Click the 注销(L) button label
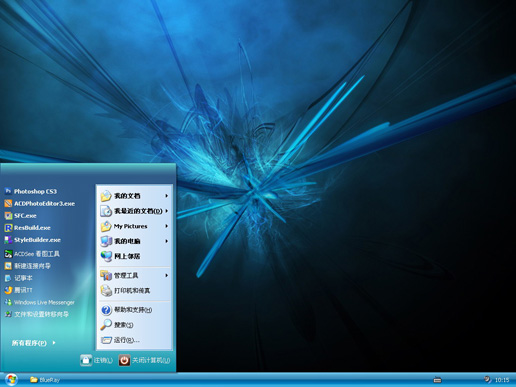This screenshot has width=516, height=387. [103, 360]
